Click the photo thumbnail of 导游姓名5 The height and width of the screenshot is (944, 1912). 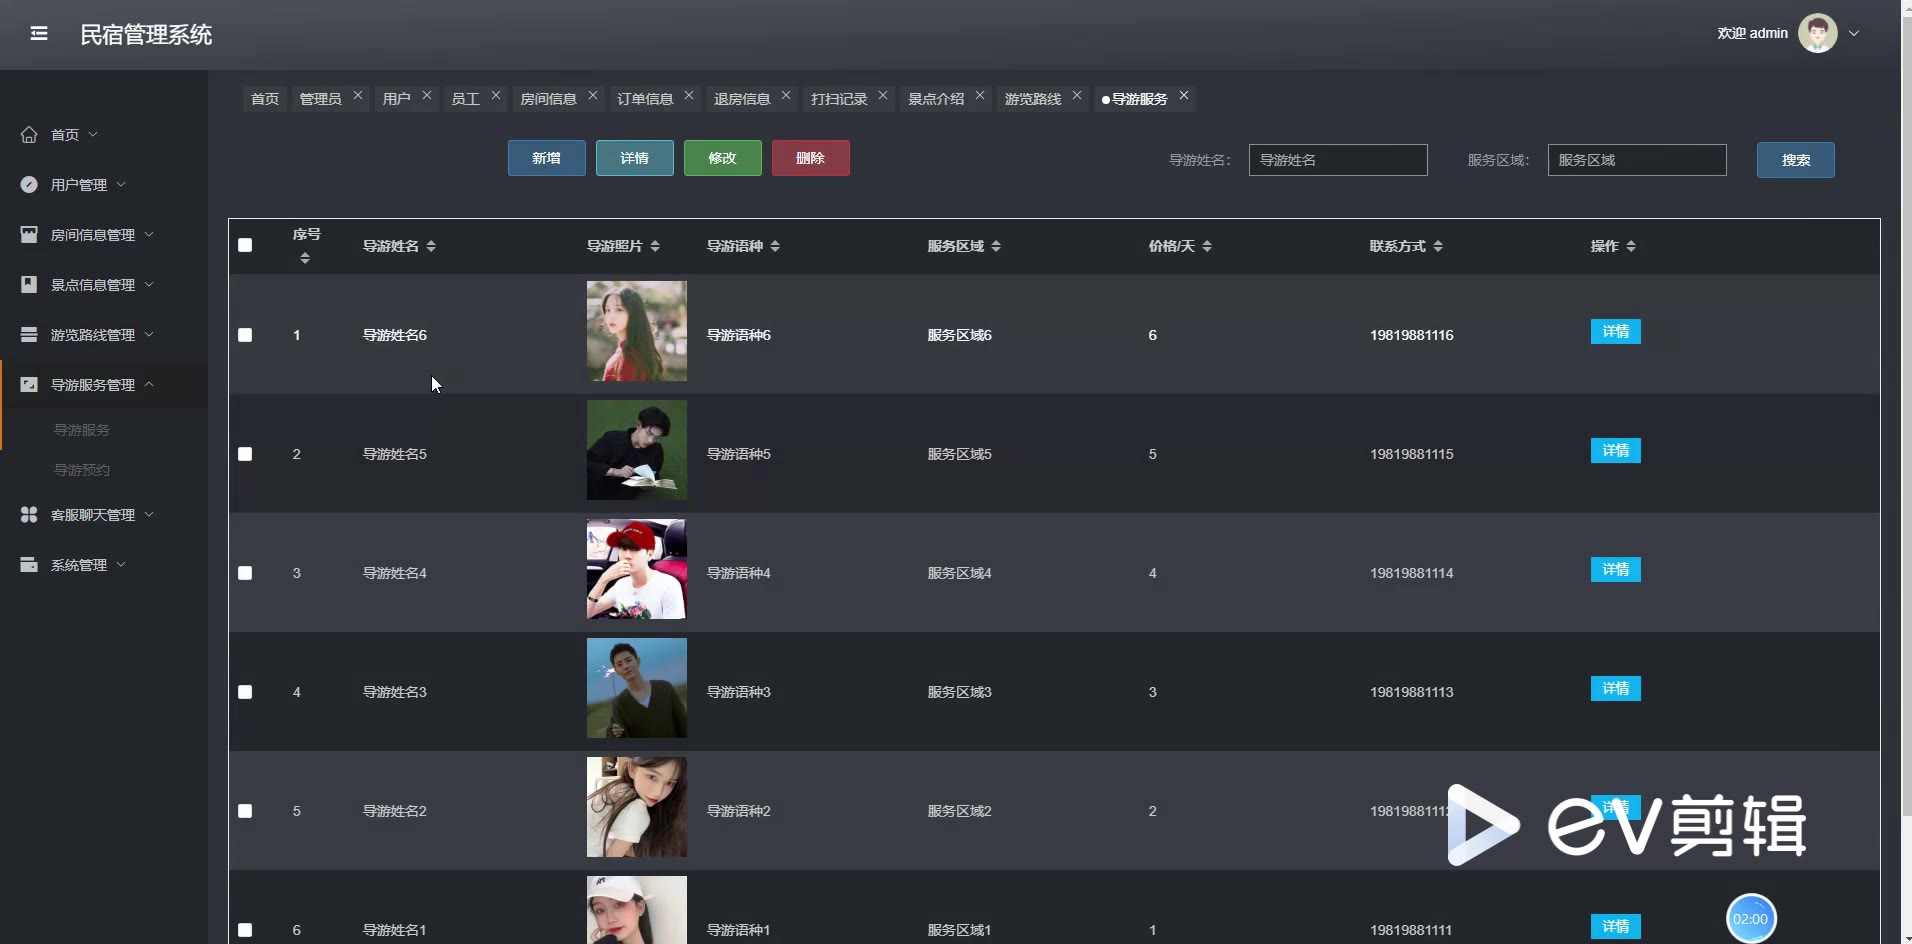637,450
